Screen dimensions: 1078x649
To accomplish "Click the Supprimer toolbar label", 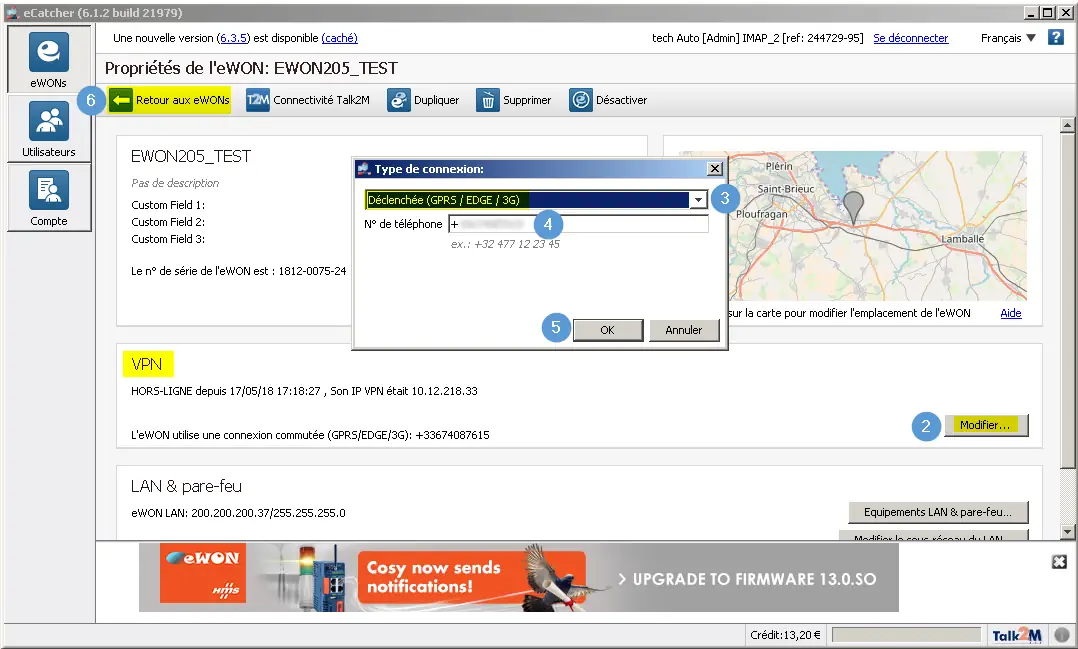I will click(x=527, y=100).
